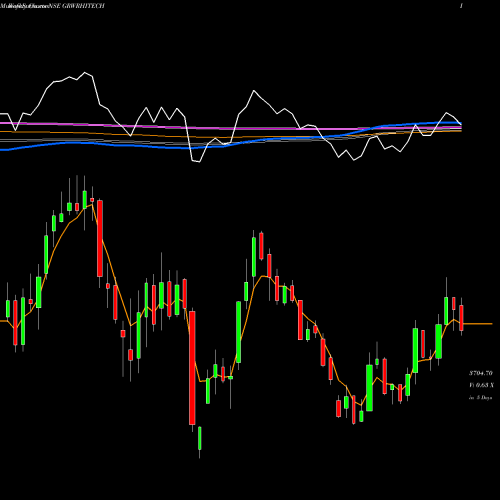Click the 3704.70 price label
Viewport: 500px width, 500px height.
tap(481, 373)
